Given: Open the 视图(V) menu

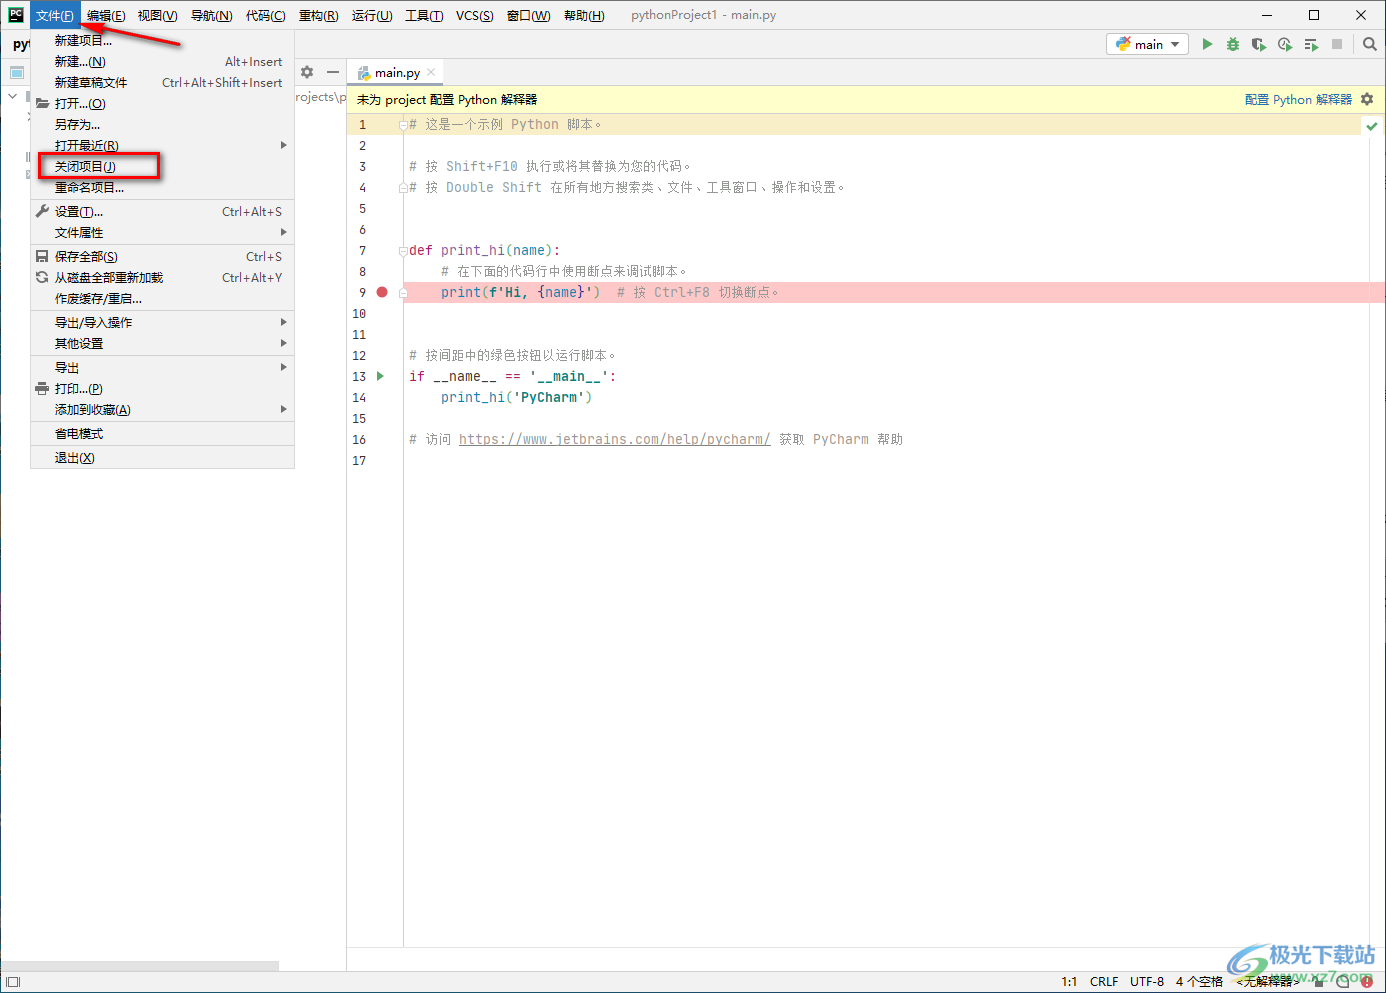Looking at the screenshot, I should (x=158, y=15).
